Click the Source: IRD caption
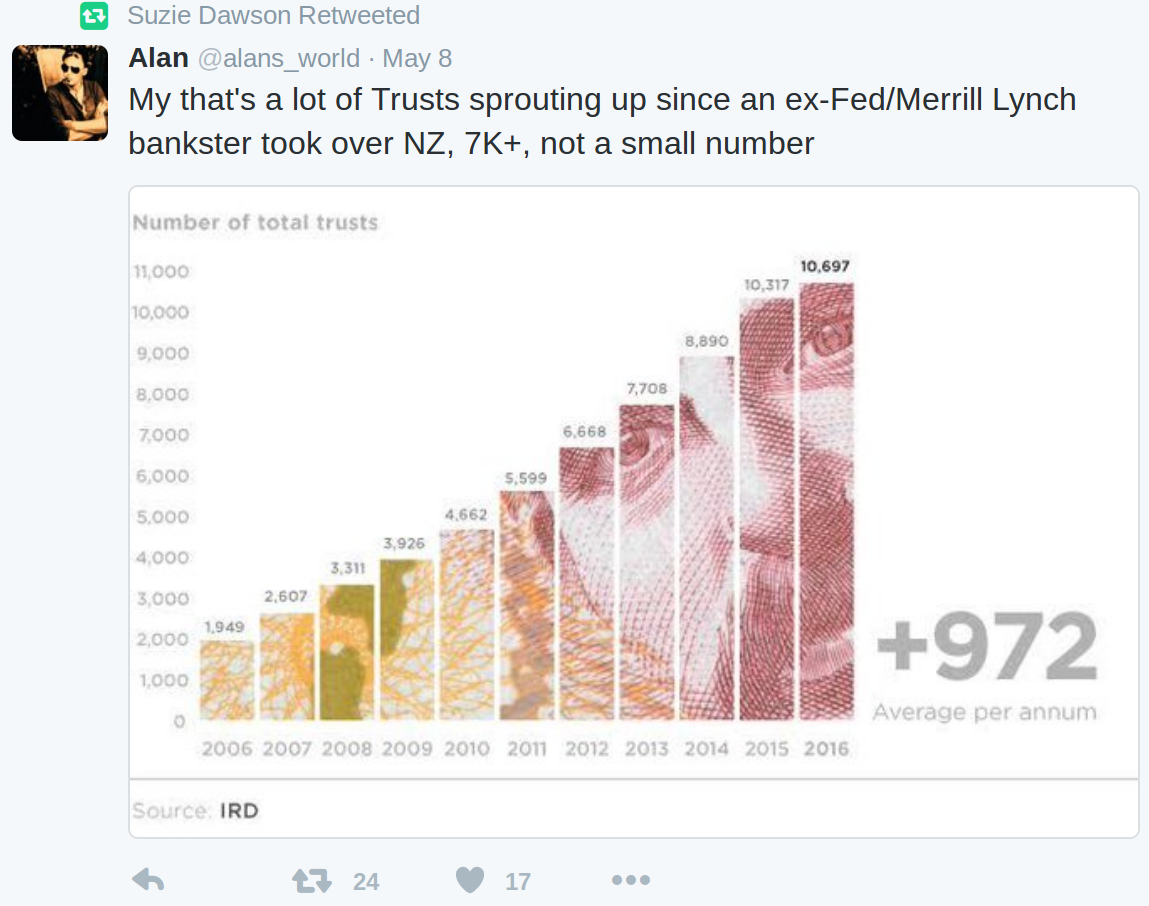The image size is (1149, 906). pos(195,811)
